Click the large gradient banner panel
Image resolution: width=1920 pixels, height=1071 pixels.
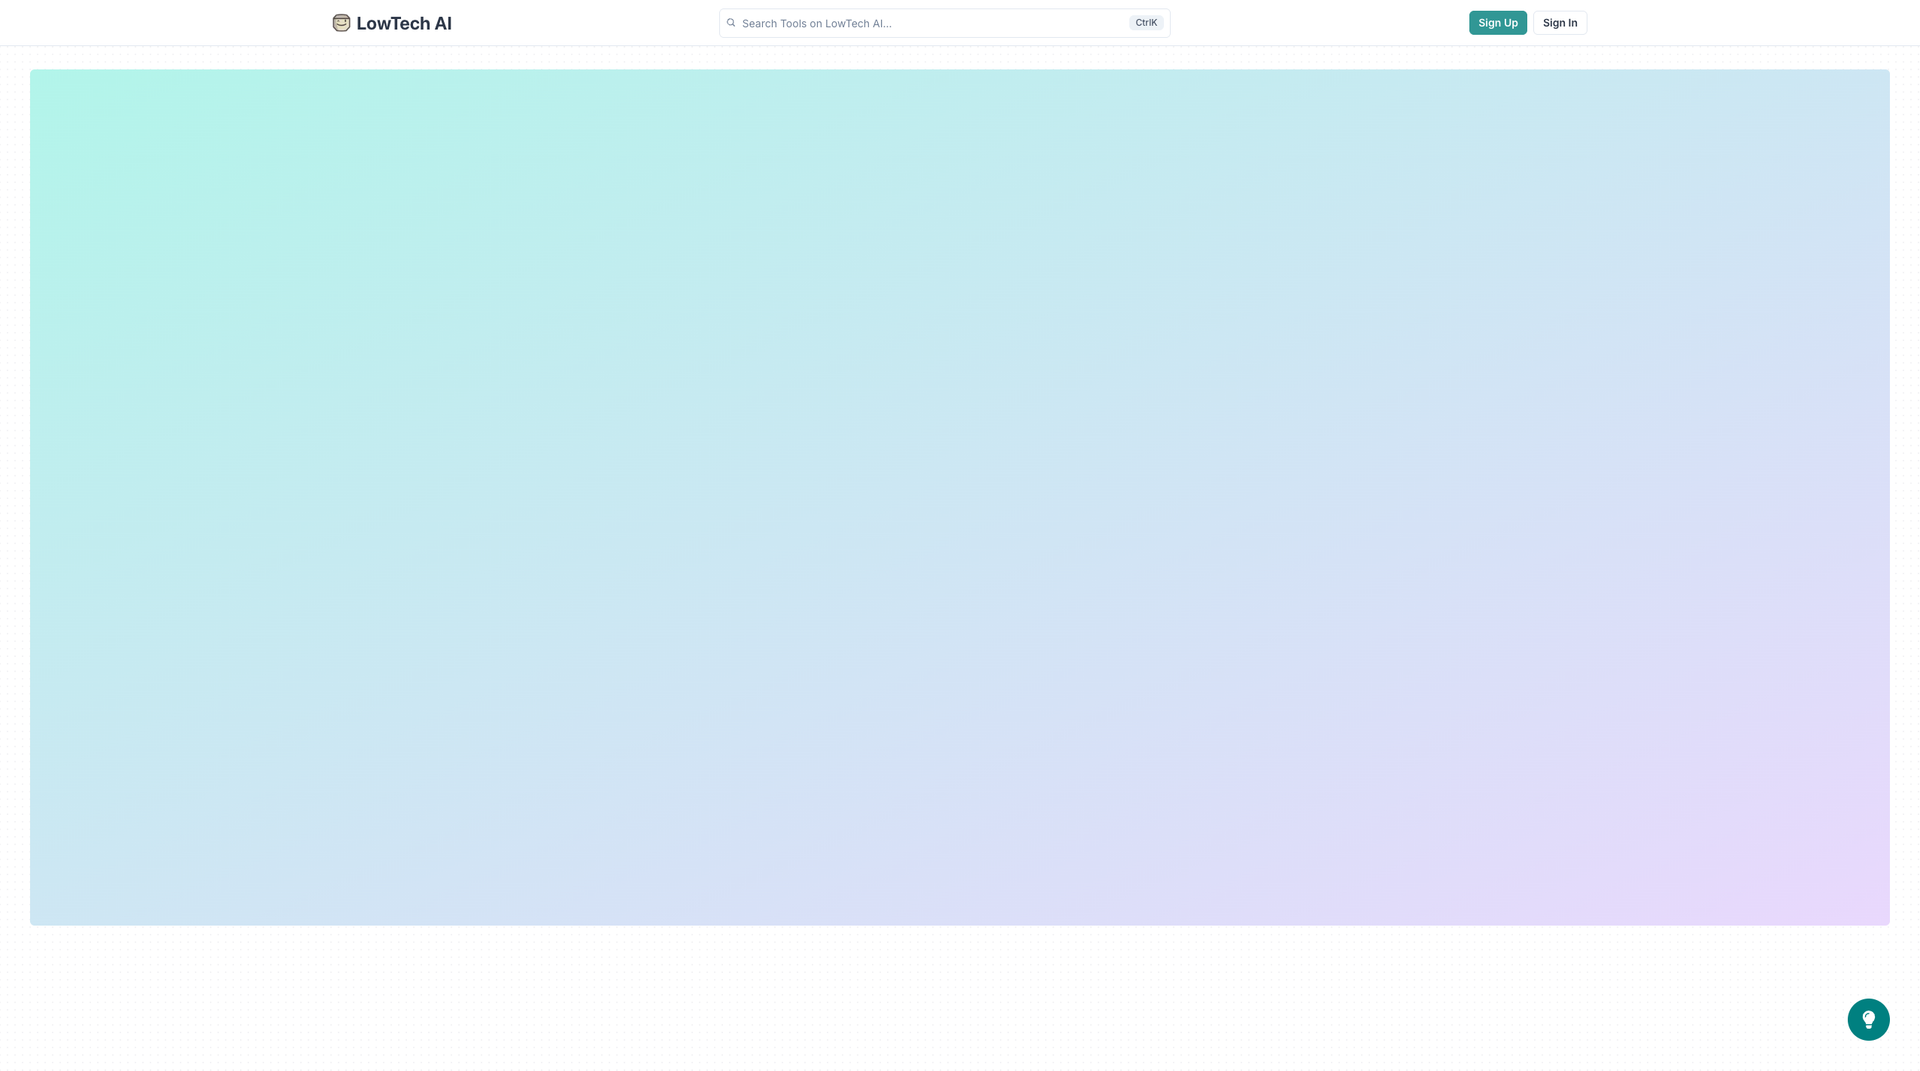(x=959, y=497)
